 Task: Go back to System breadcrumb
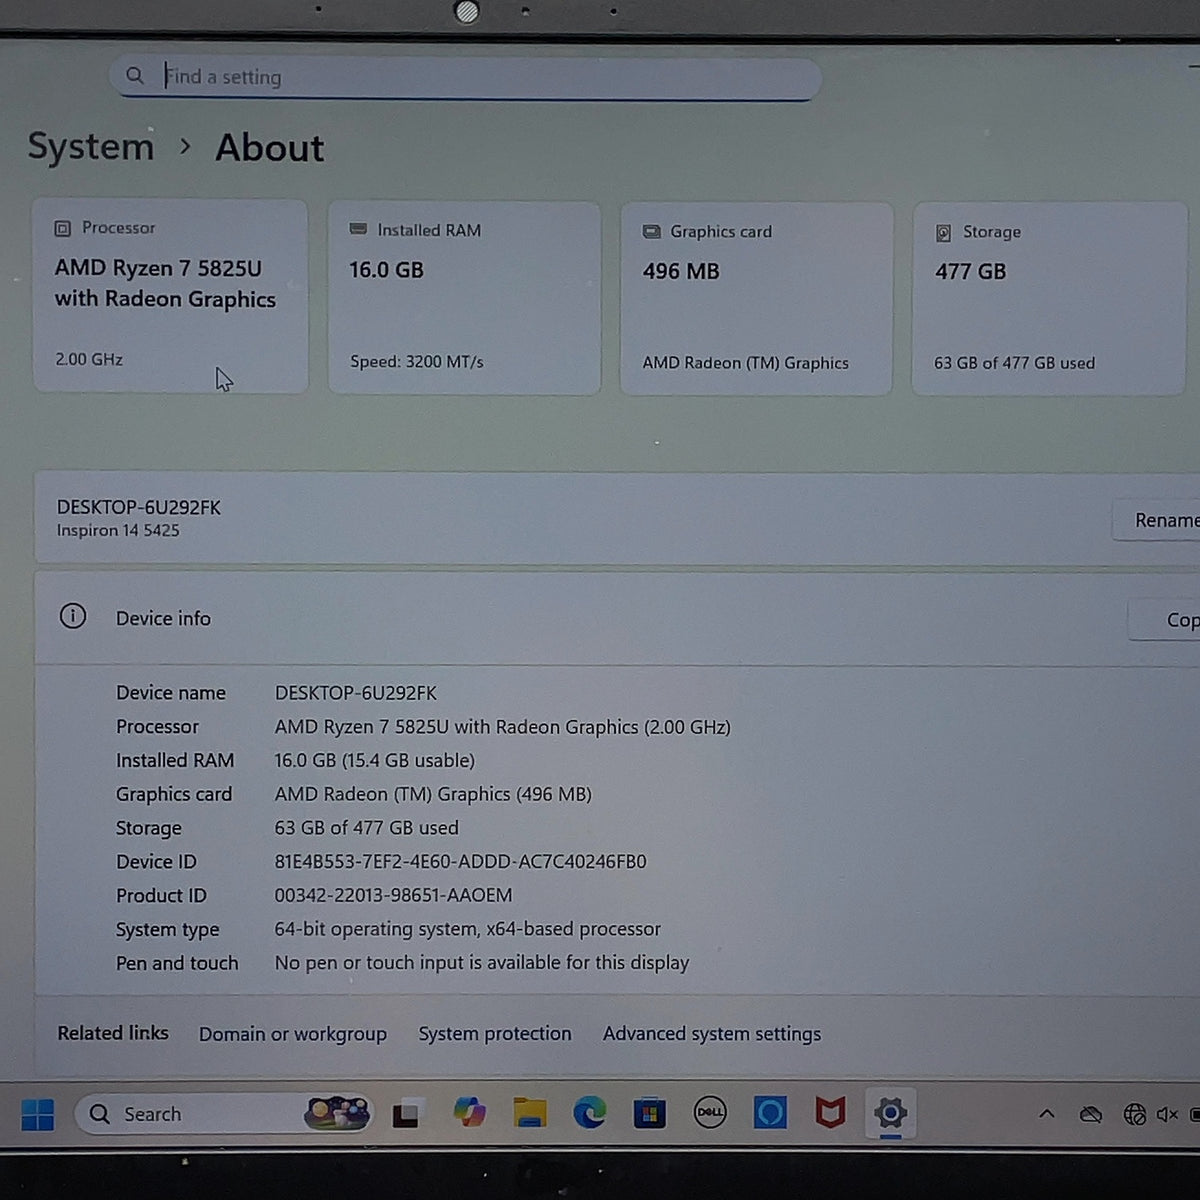[x=91, y=147]
